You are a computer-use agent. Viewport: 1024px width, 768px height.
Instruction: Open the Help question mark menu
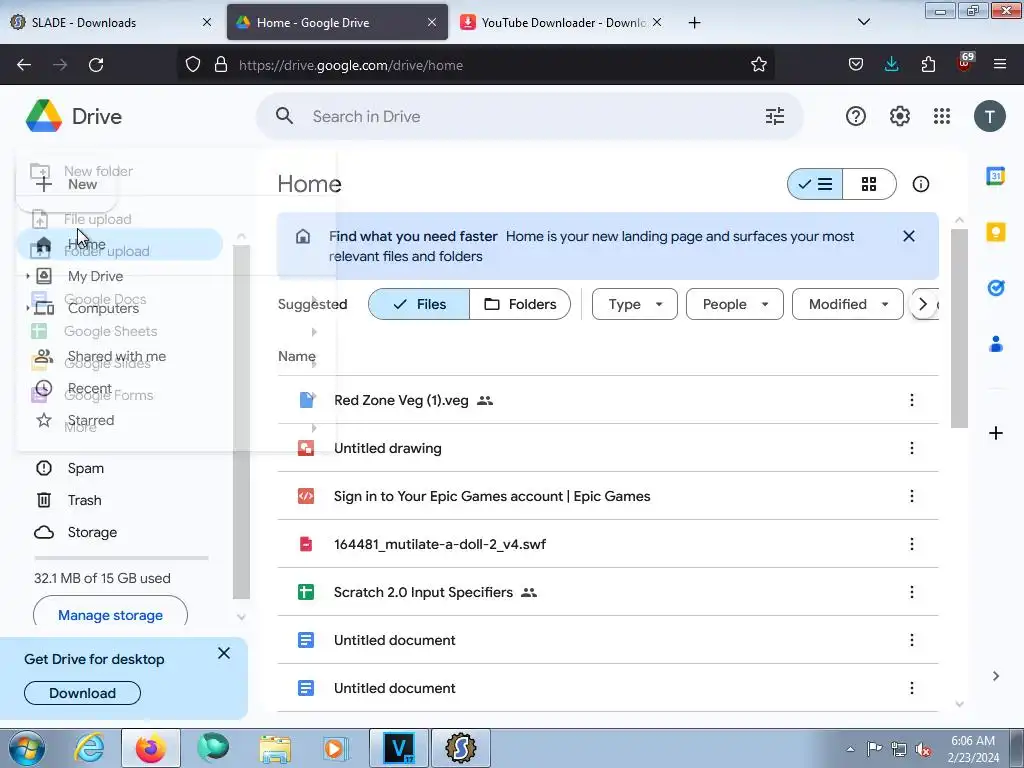(x=856, y=116)
